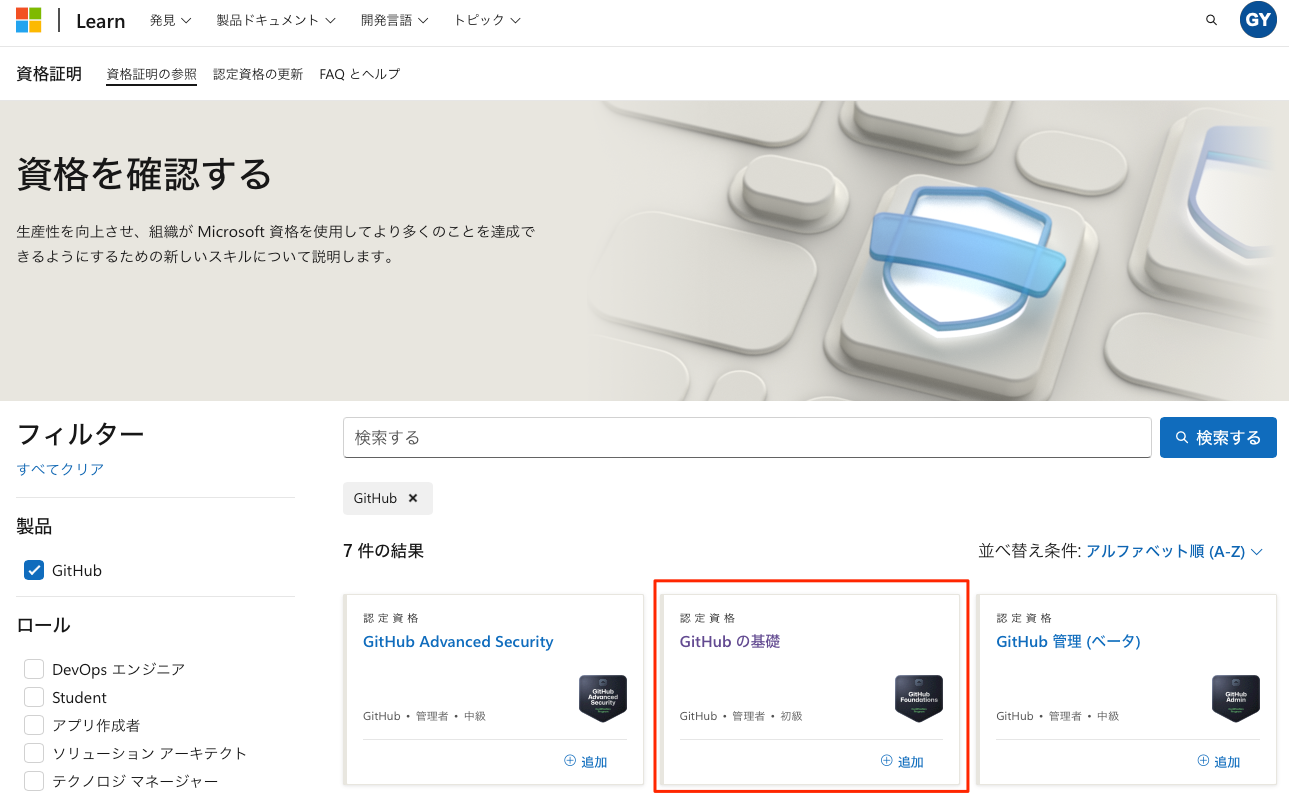Click the ロール filter heading

point(43,625)
